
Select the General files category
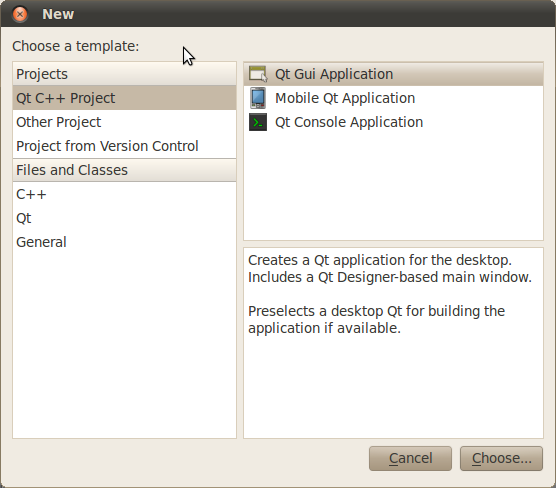coord(124,242)
